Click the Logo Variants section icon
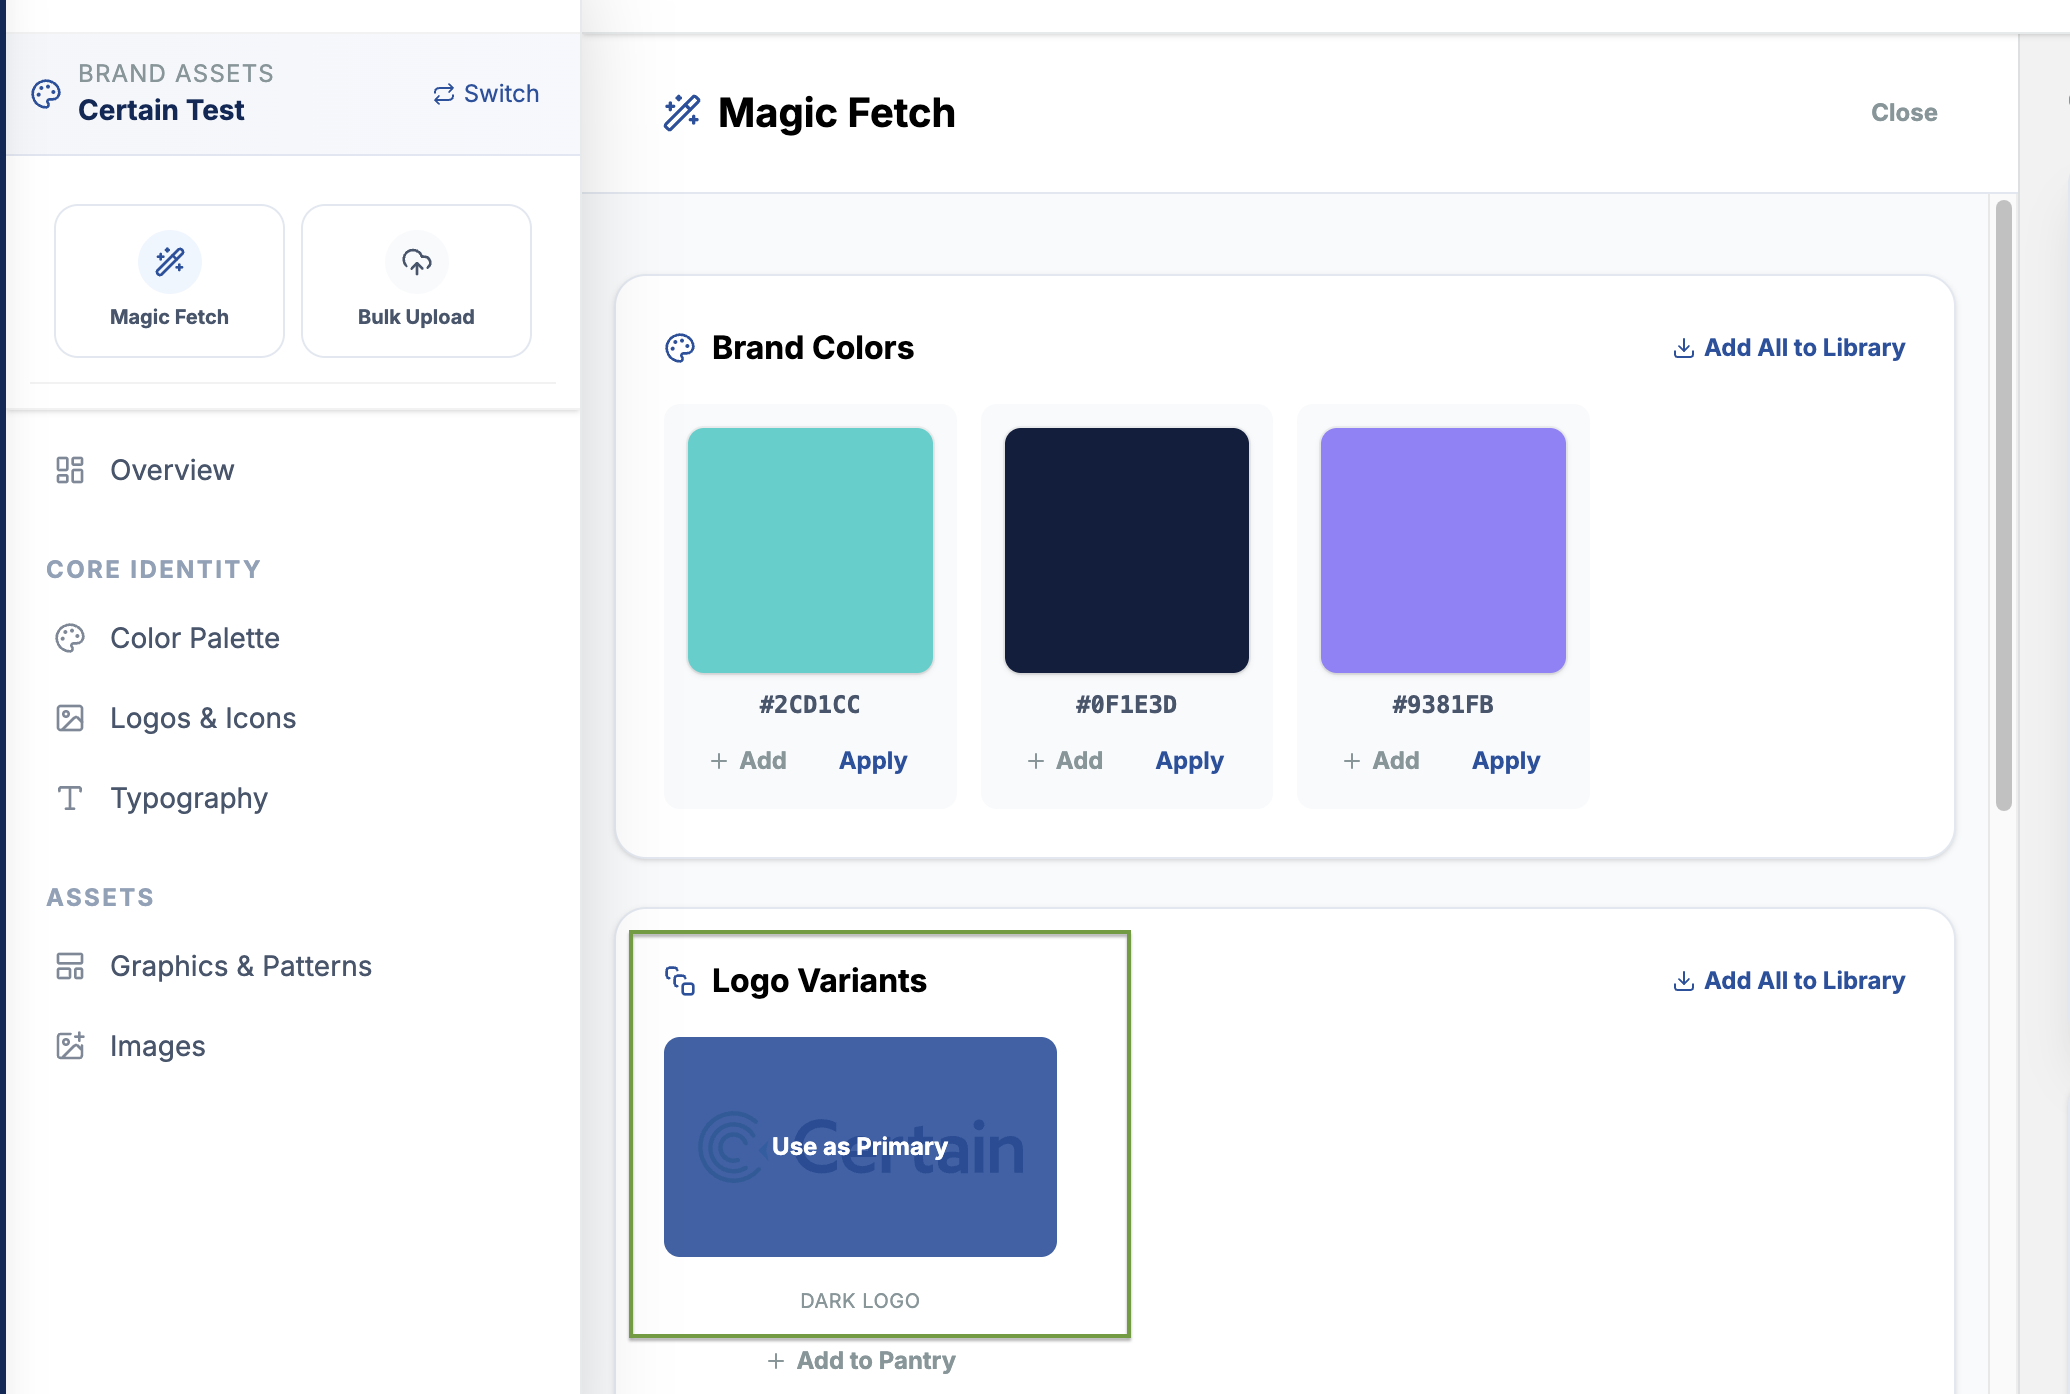Image resolution: width=2070 pixels, height=1394 pixels. [680, 981]
